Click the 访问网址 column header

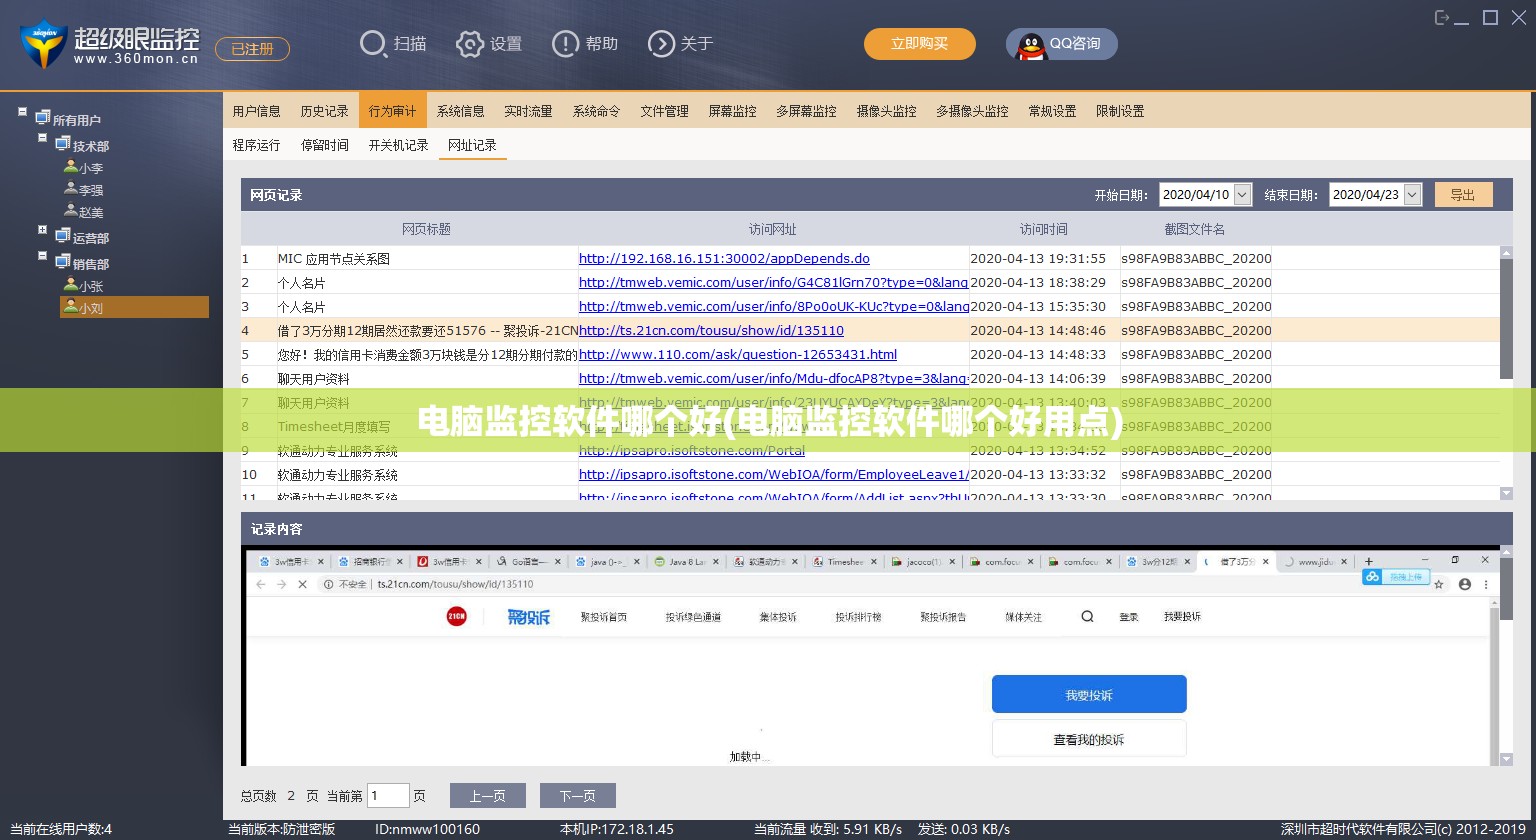pyautogui.click(x=773, y=229)
